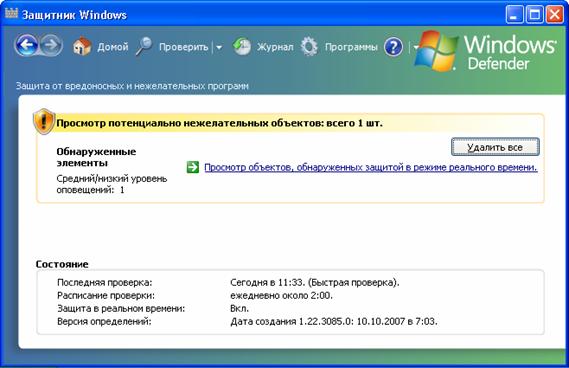Click the 'Обнаруженные элементы' heading
569x368 pixels.
point(96,157)
